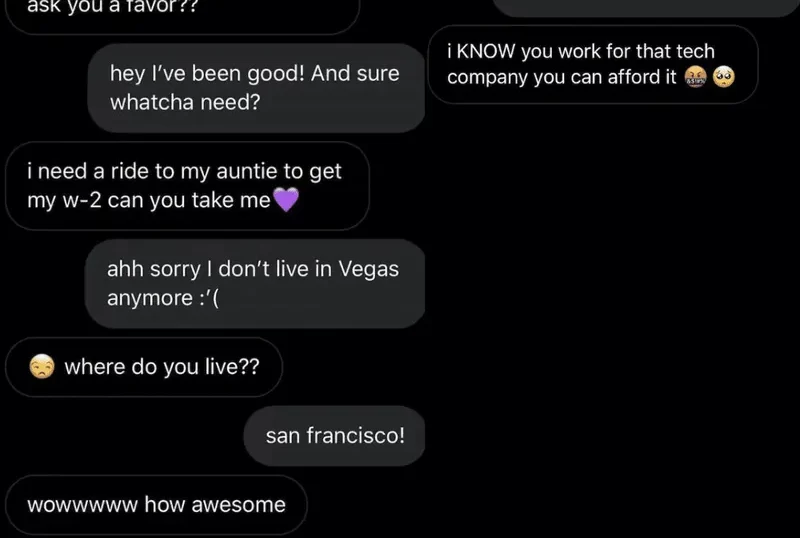The image size is (800, 538).
Task: Select the "wowwwww how awesome" message
Action: click(x=155, y=505)
